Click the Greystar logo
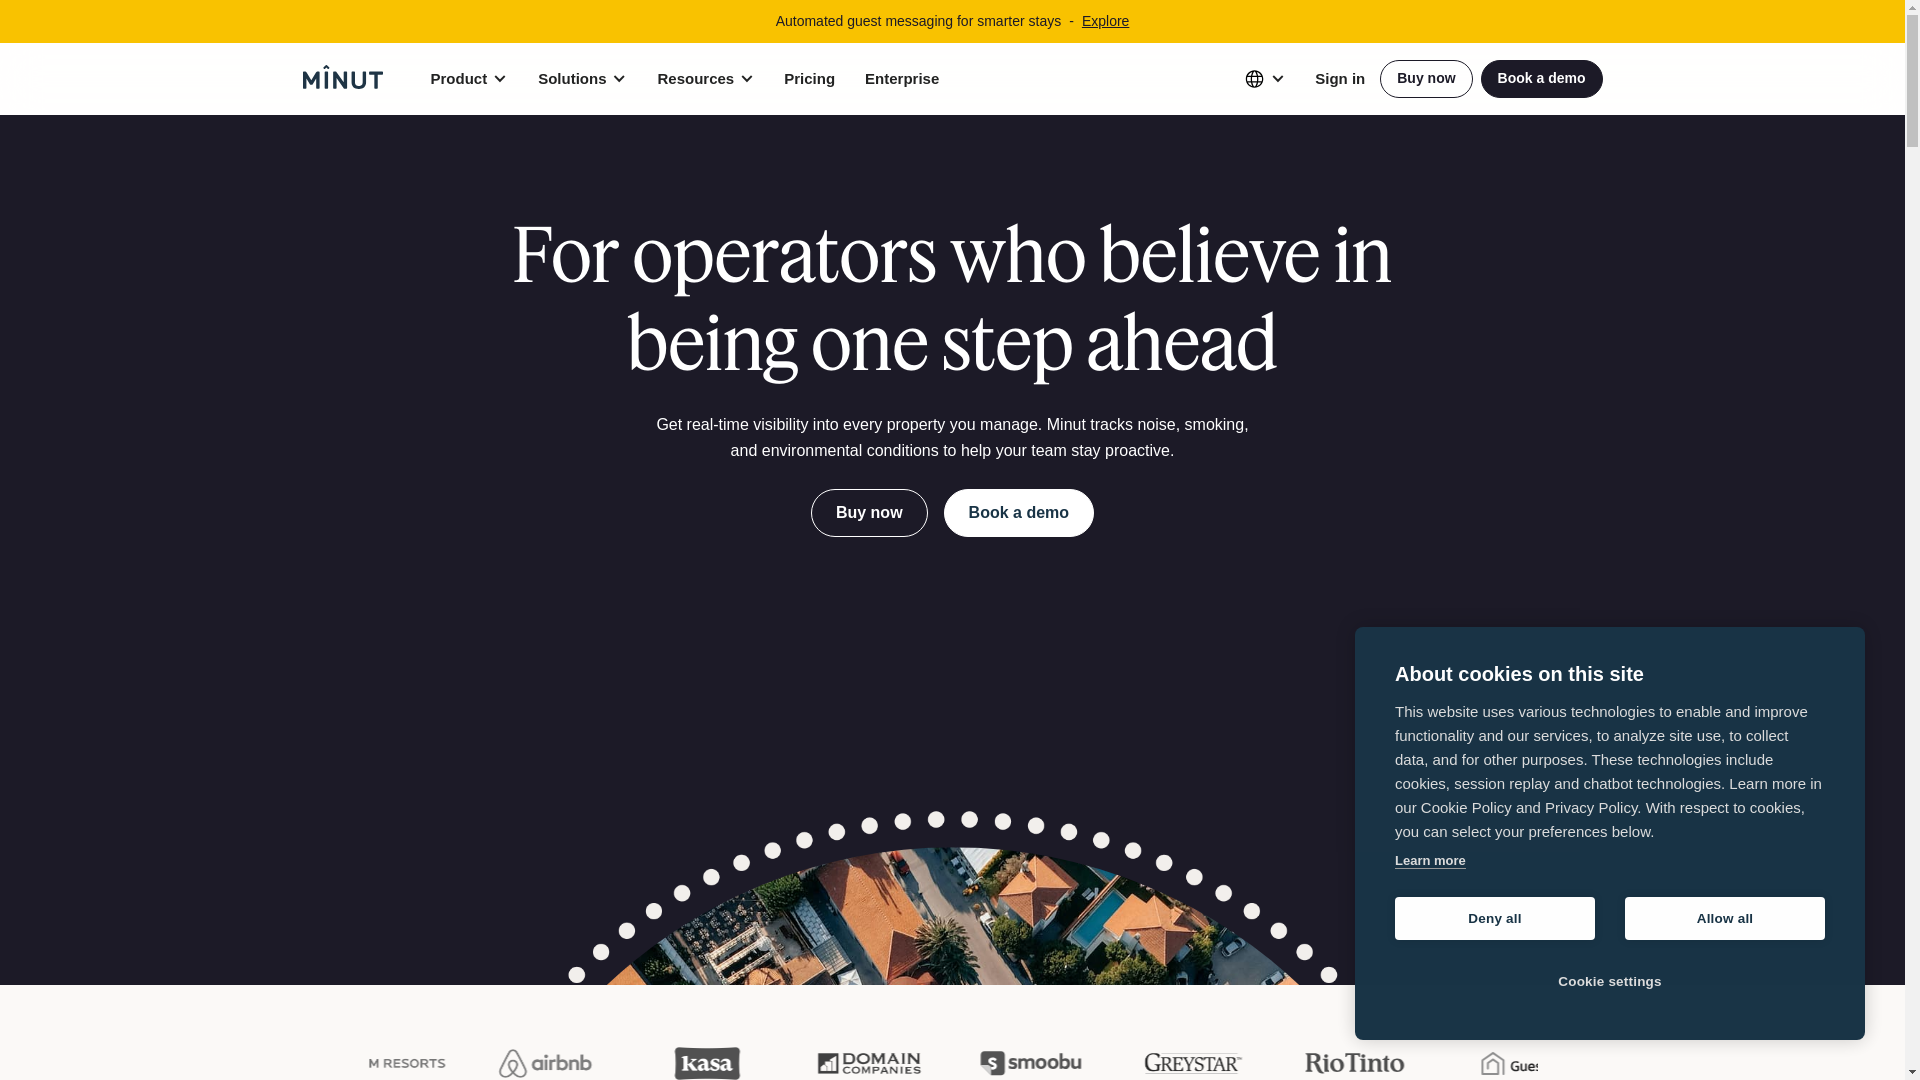Screen dimensions: 1920x1080 point(1193,1063)
